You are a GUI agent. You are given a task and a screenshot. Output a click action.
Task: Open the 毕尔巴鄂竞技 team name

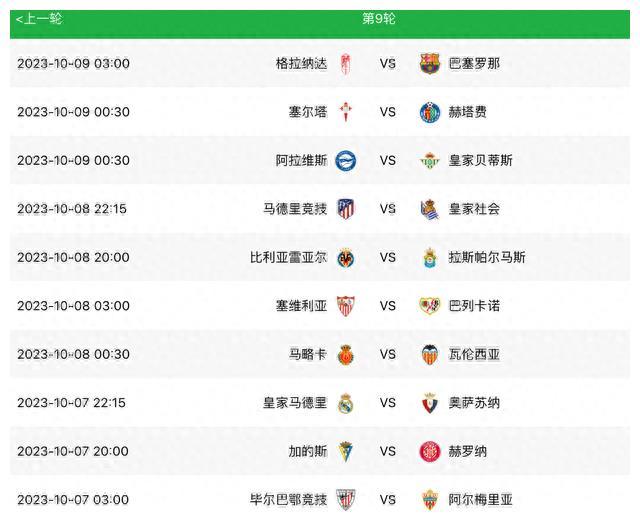(x=288, y=500)
